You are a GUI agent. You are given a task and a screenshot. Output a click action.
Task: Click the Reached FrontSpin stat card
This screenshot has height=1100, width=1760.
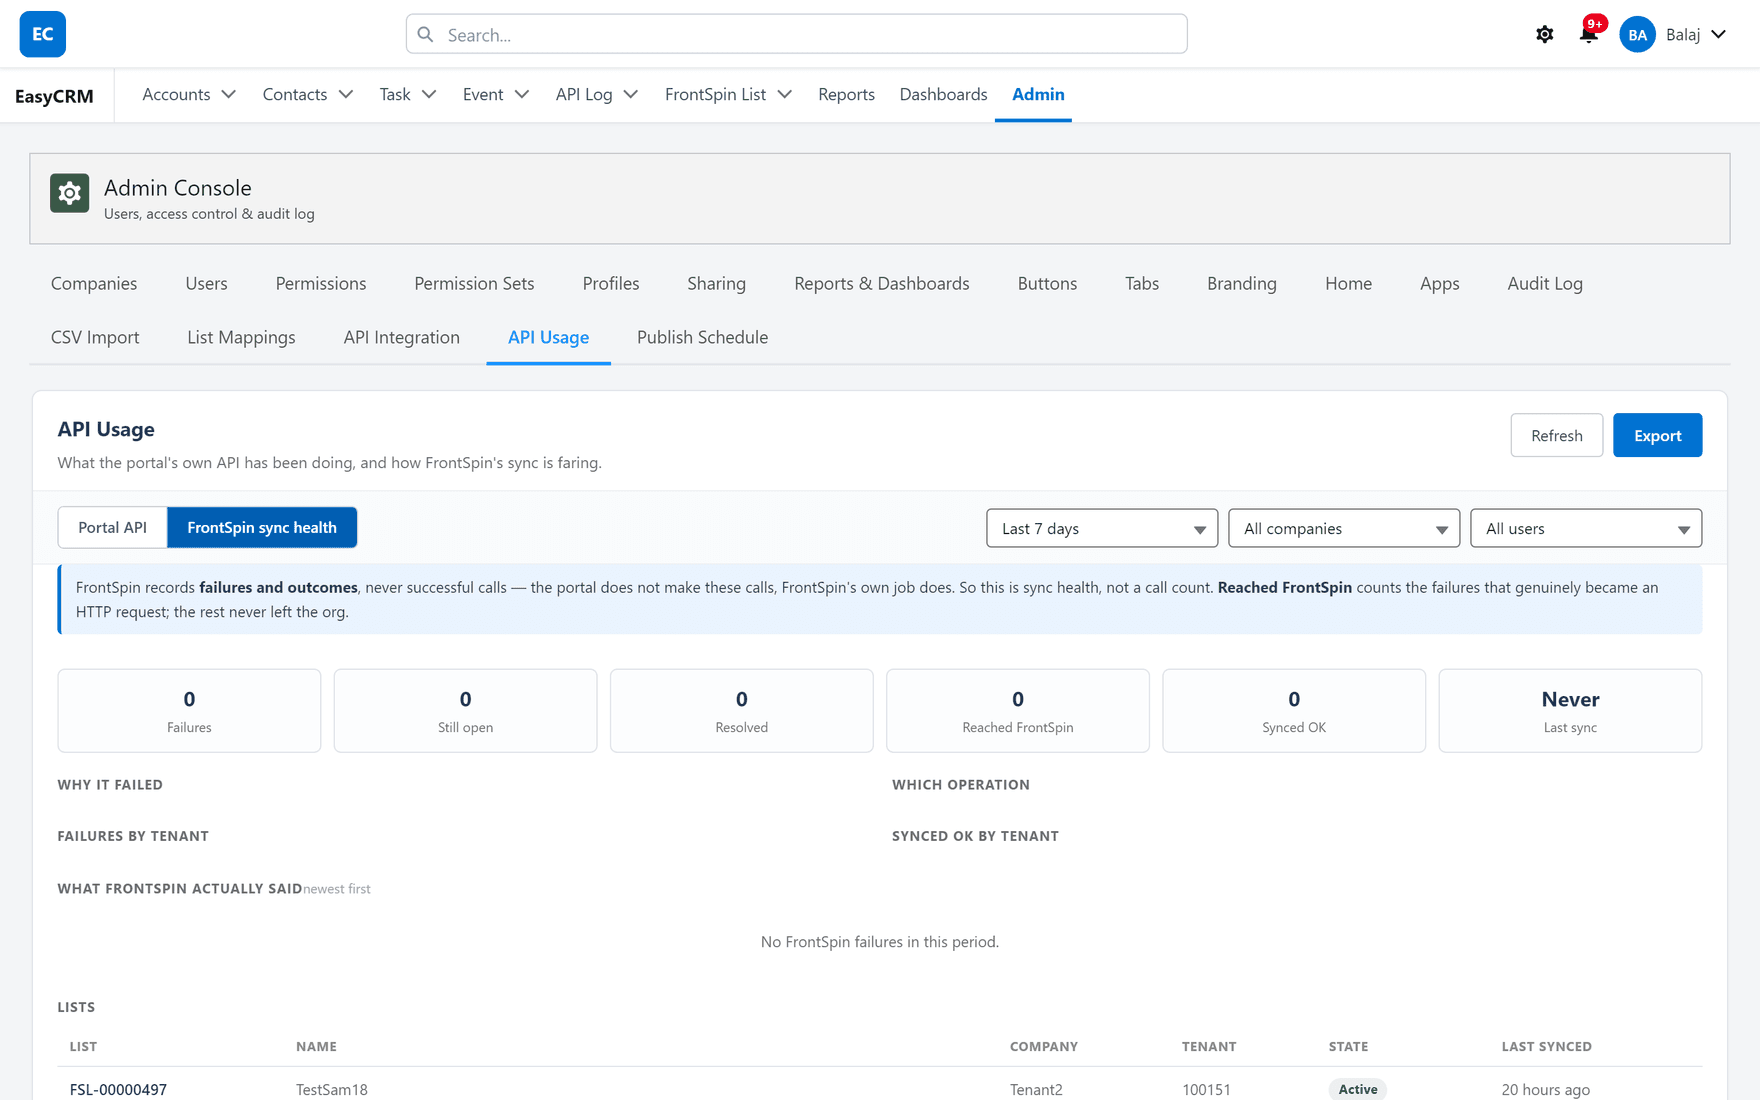(1017, 710)
